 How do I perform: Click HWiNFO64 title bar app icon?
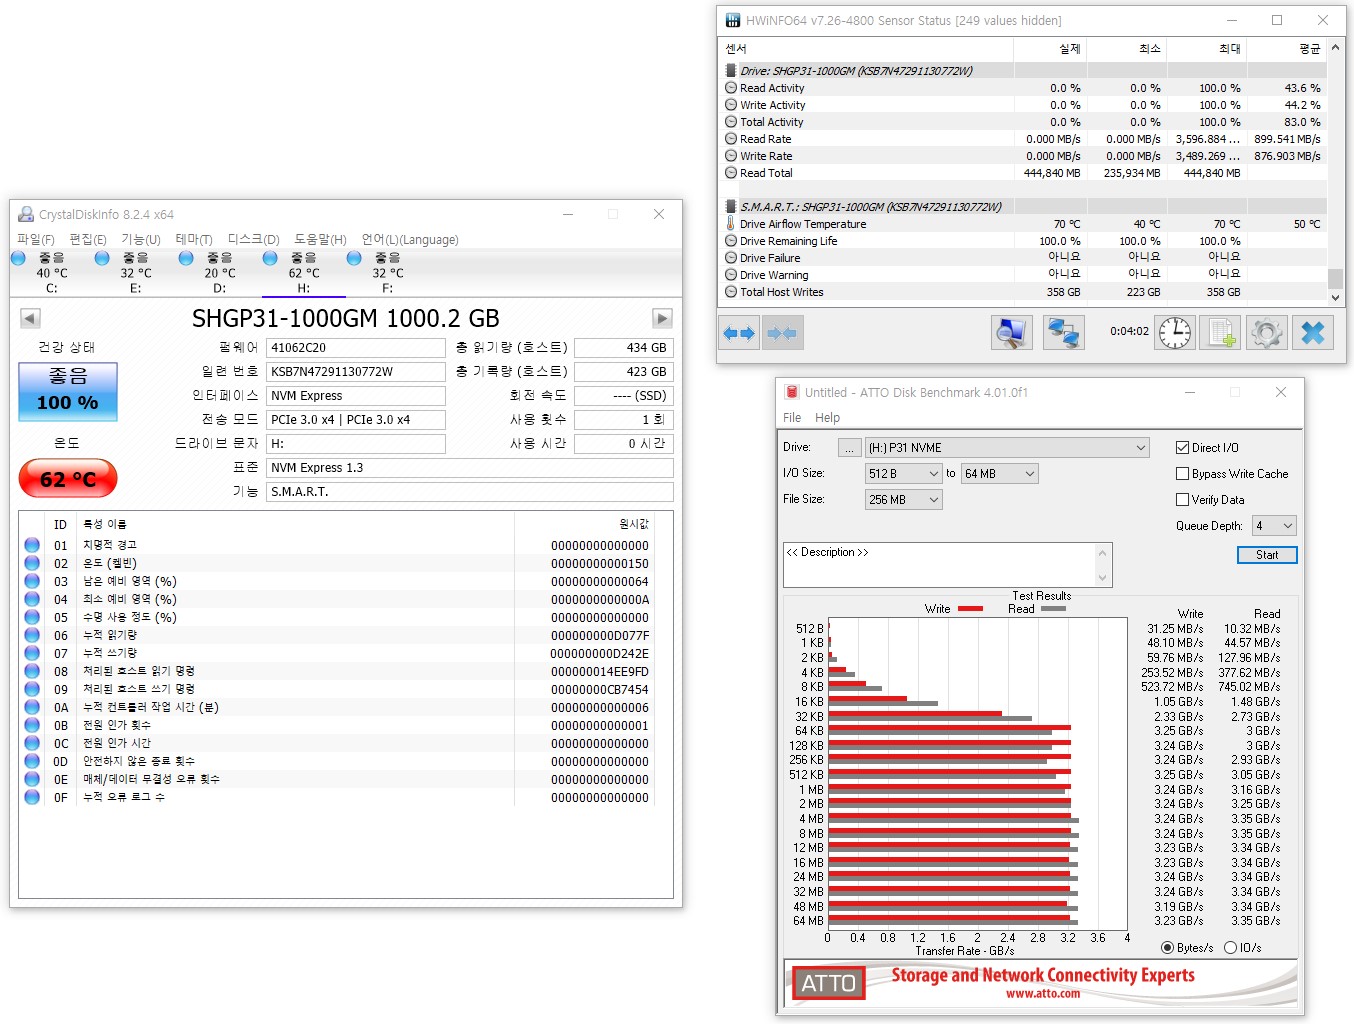(x=733, y=20)
